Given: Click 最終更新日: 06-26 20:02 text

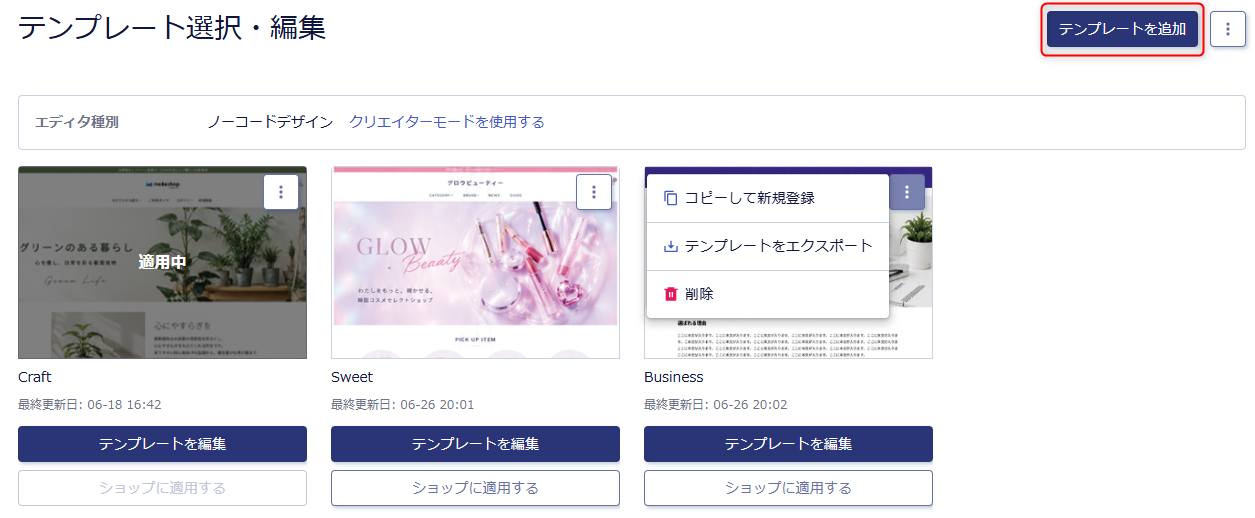Looking at the screenshot, I should (x=716, y=405).
